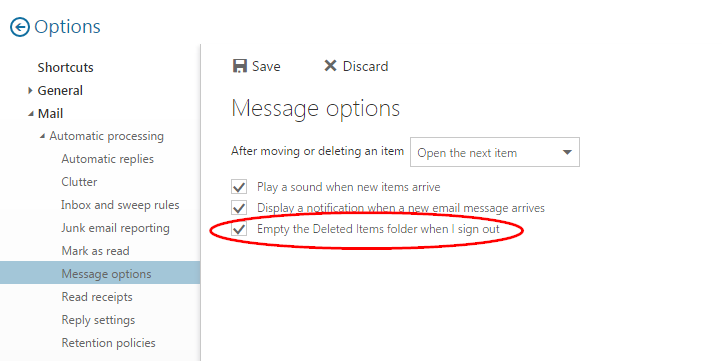Open the After moving or deleting dropdown
The image size is (722, 361).
pyautogui.click(x=495, y=152)
